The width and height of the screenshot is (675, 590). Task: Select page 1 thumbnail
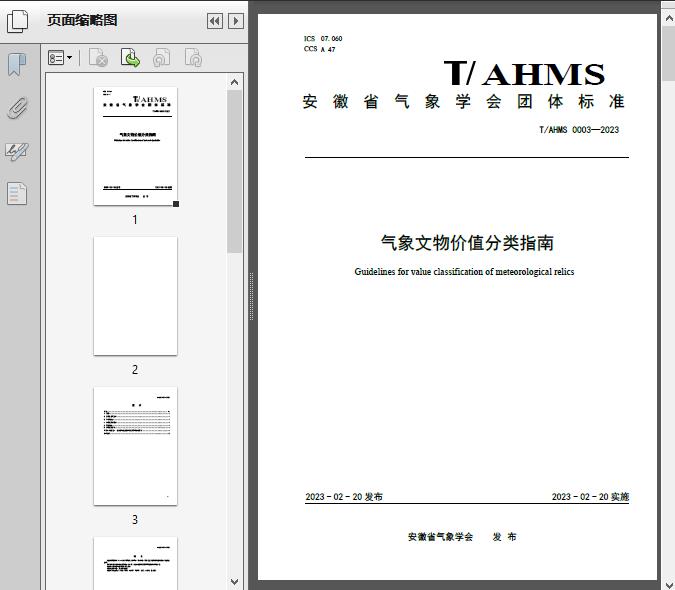pyautogui.click(x=135, y=146)
